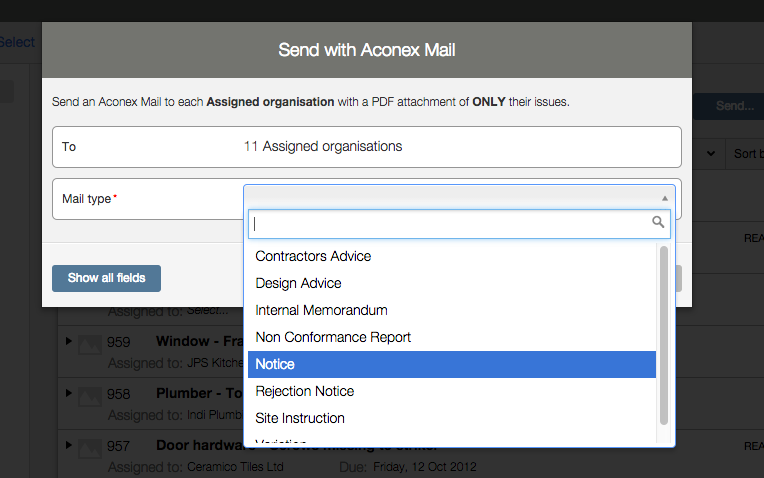Expand issue 958 row triangle
The height and width of the screenshot is (478, 764).
69,393
